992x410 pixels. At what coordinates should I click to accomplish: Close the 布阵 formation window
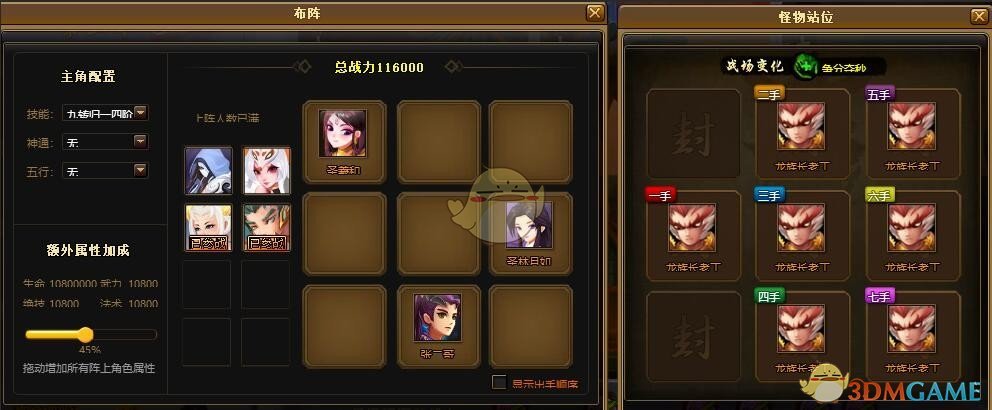[595, 12]
